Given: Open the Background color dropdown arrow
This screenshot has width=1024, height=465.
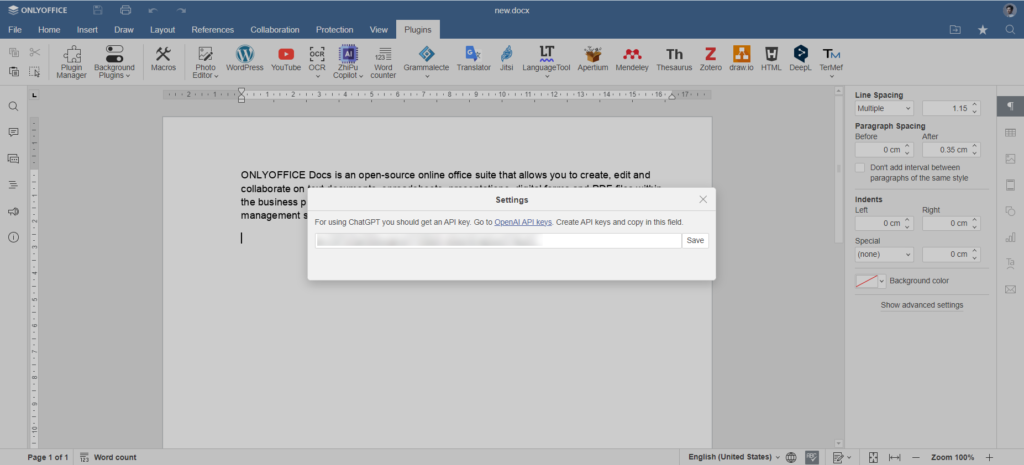Looking at the screenshot, I should tap(882, 282).
